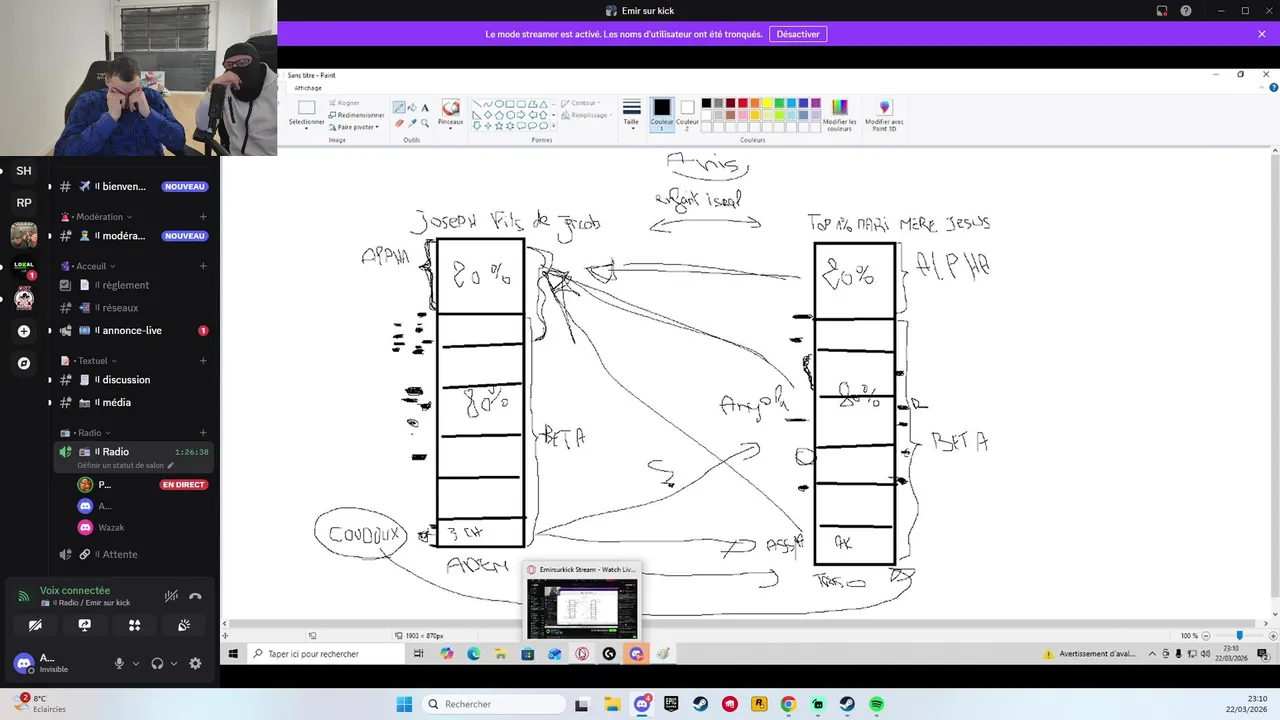Click the Windows Start button
1280x720 pixels.
(x=404, y=704)
